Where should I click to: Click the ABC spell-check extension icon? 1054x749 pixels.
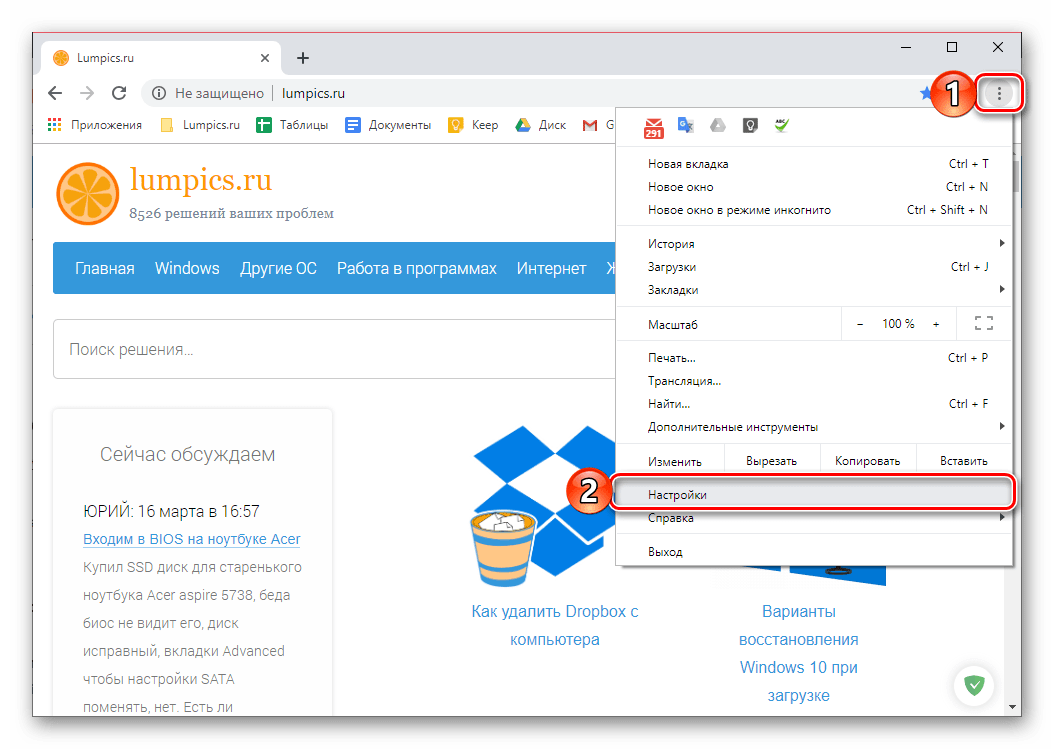(x=782, y=125)
